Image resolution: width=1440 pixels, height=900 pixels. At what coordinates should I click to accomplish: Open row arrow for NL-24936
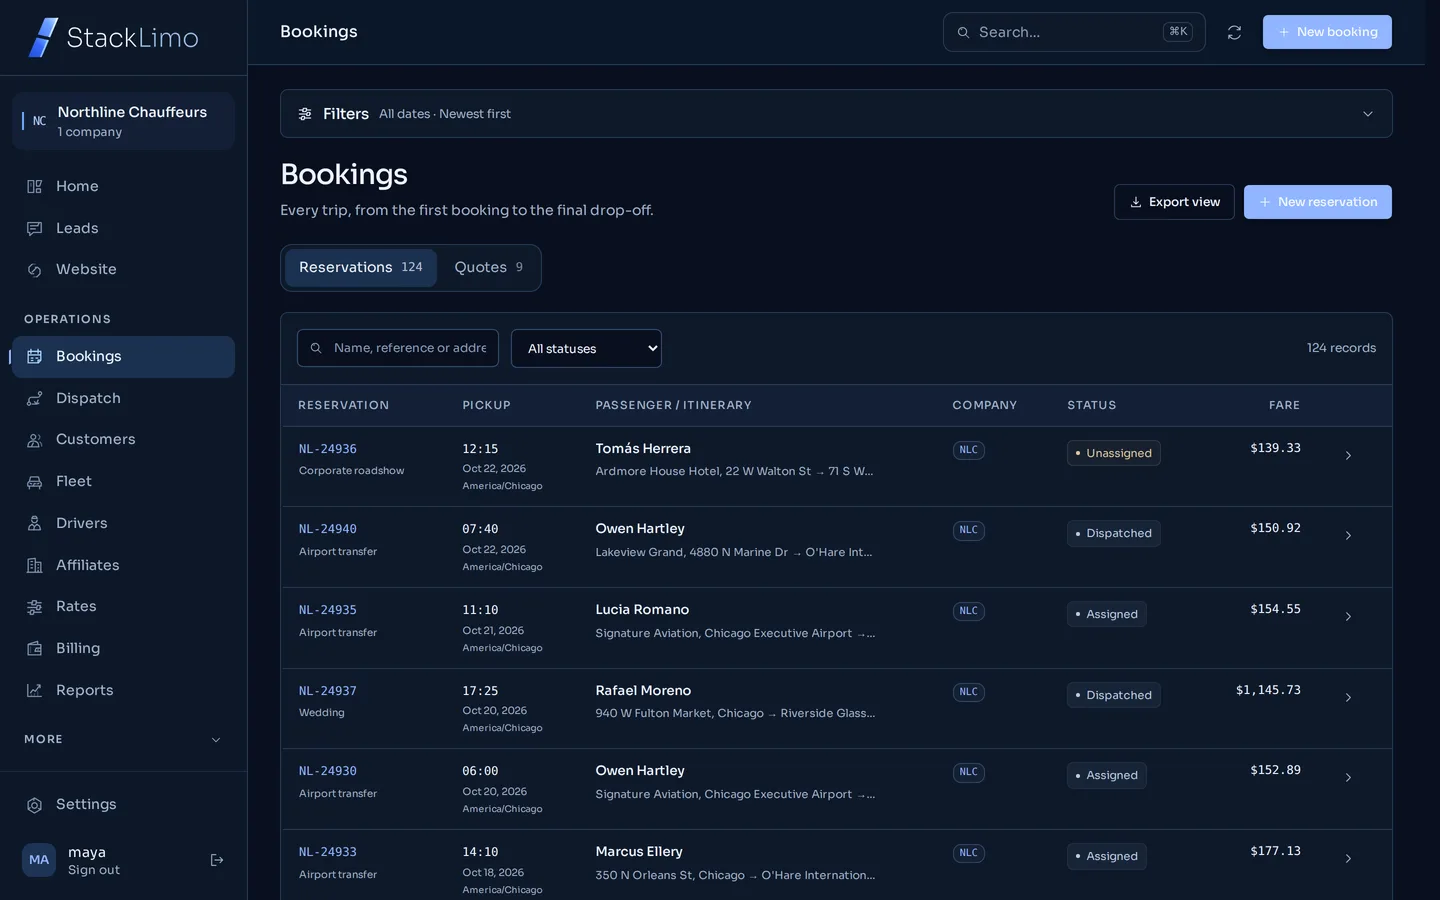1348,456
